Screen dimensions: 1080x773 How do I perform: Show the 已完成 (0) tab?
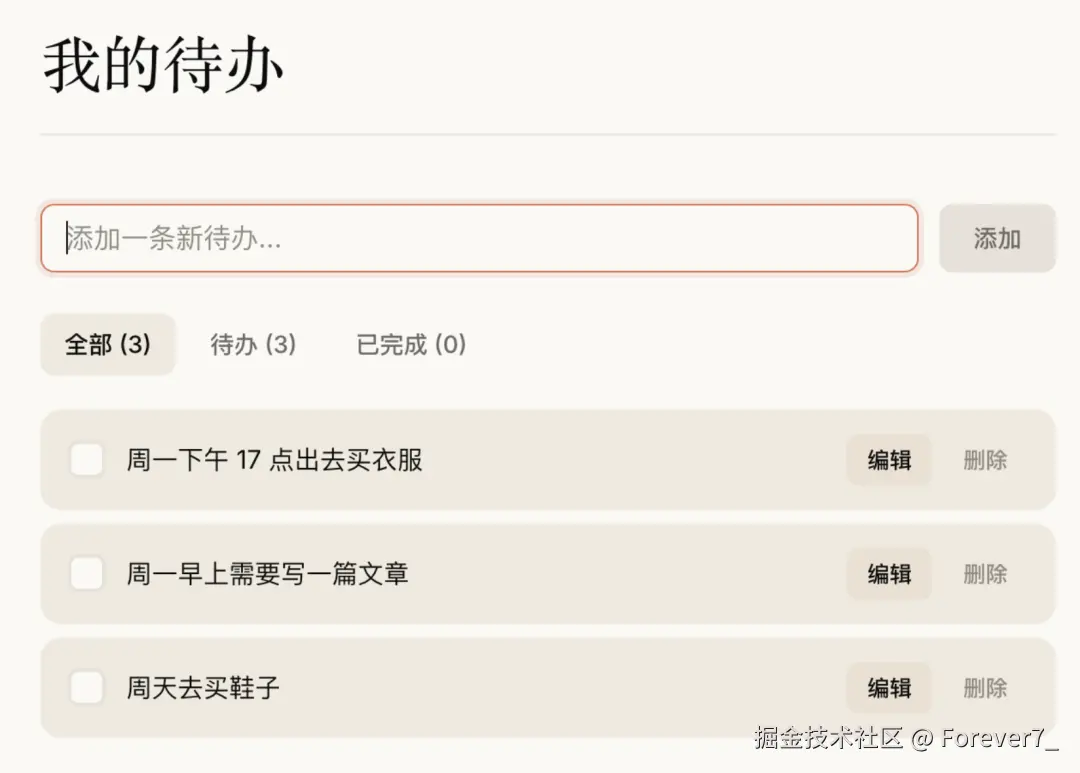click(x=411, y=344)
